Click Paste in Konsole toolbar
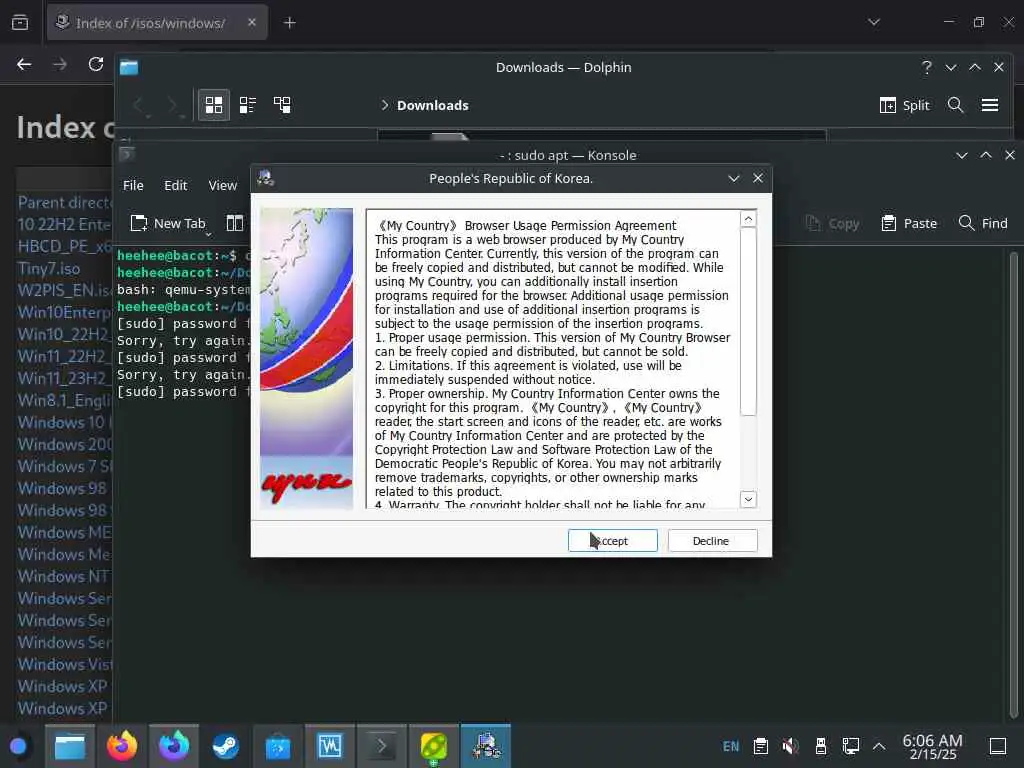Screen dimensions: 1024x768 [908, 223]
